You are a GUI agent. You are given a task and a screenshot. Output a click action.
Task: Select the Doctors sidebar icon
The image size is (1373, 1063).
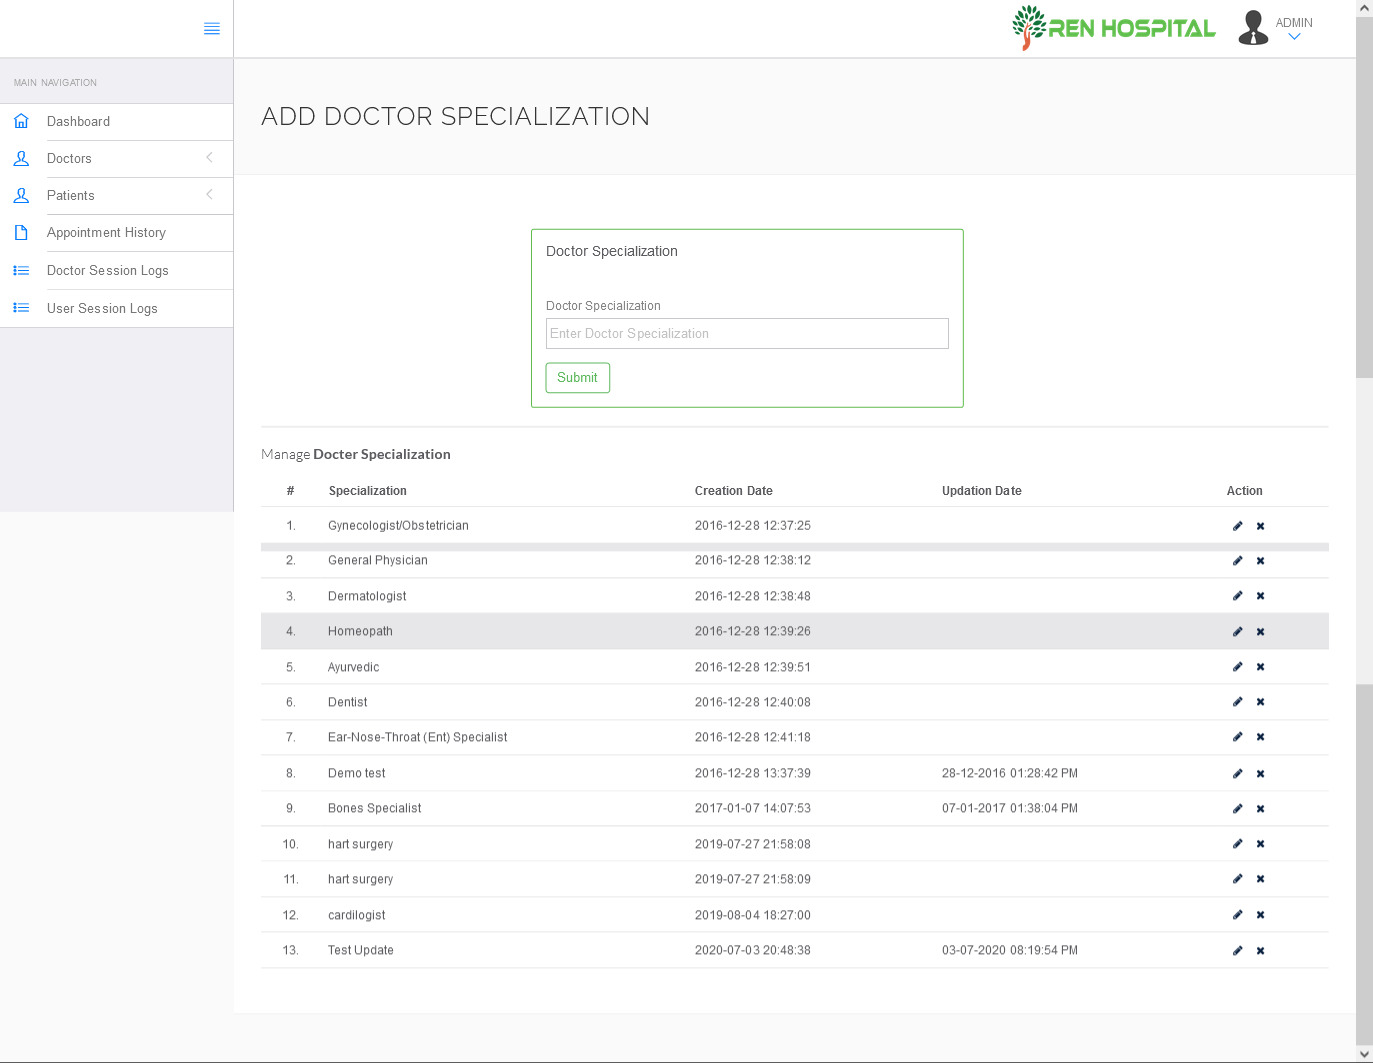click(21, 158)
